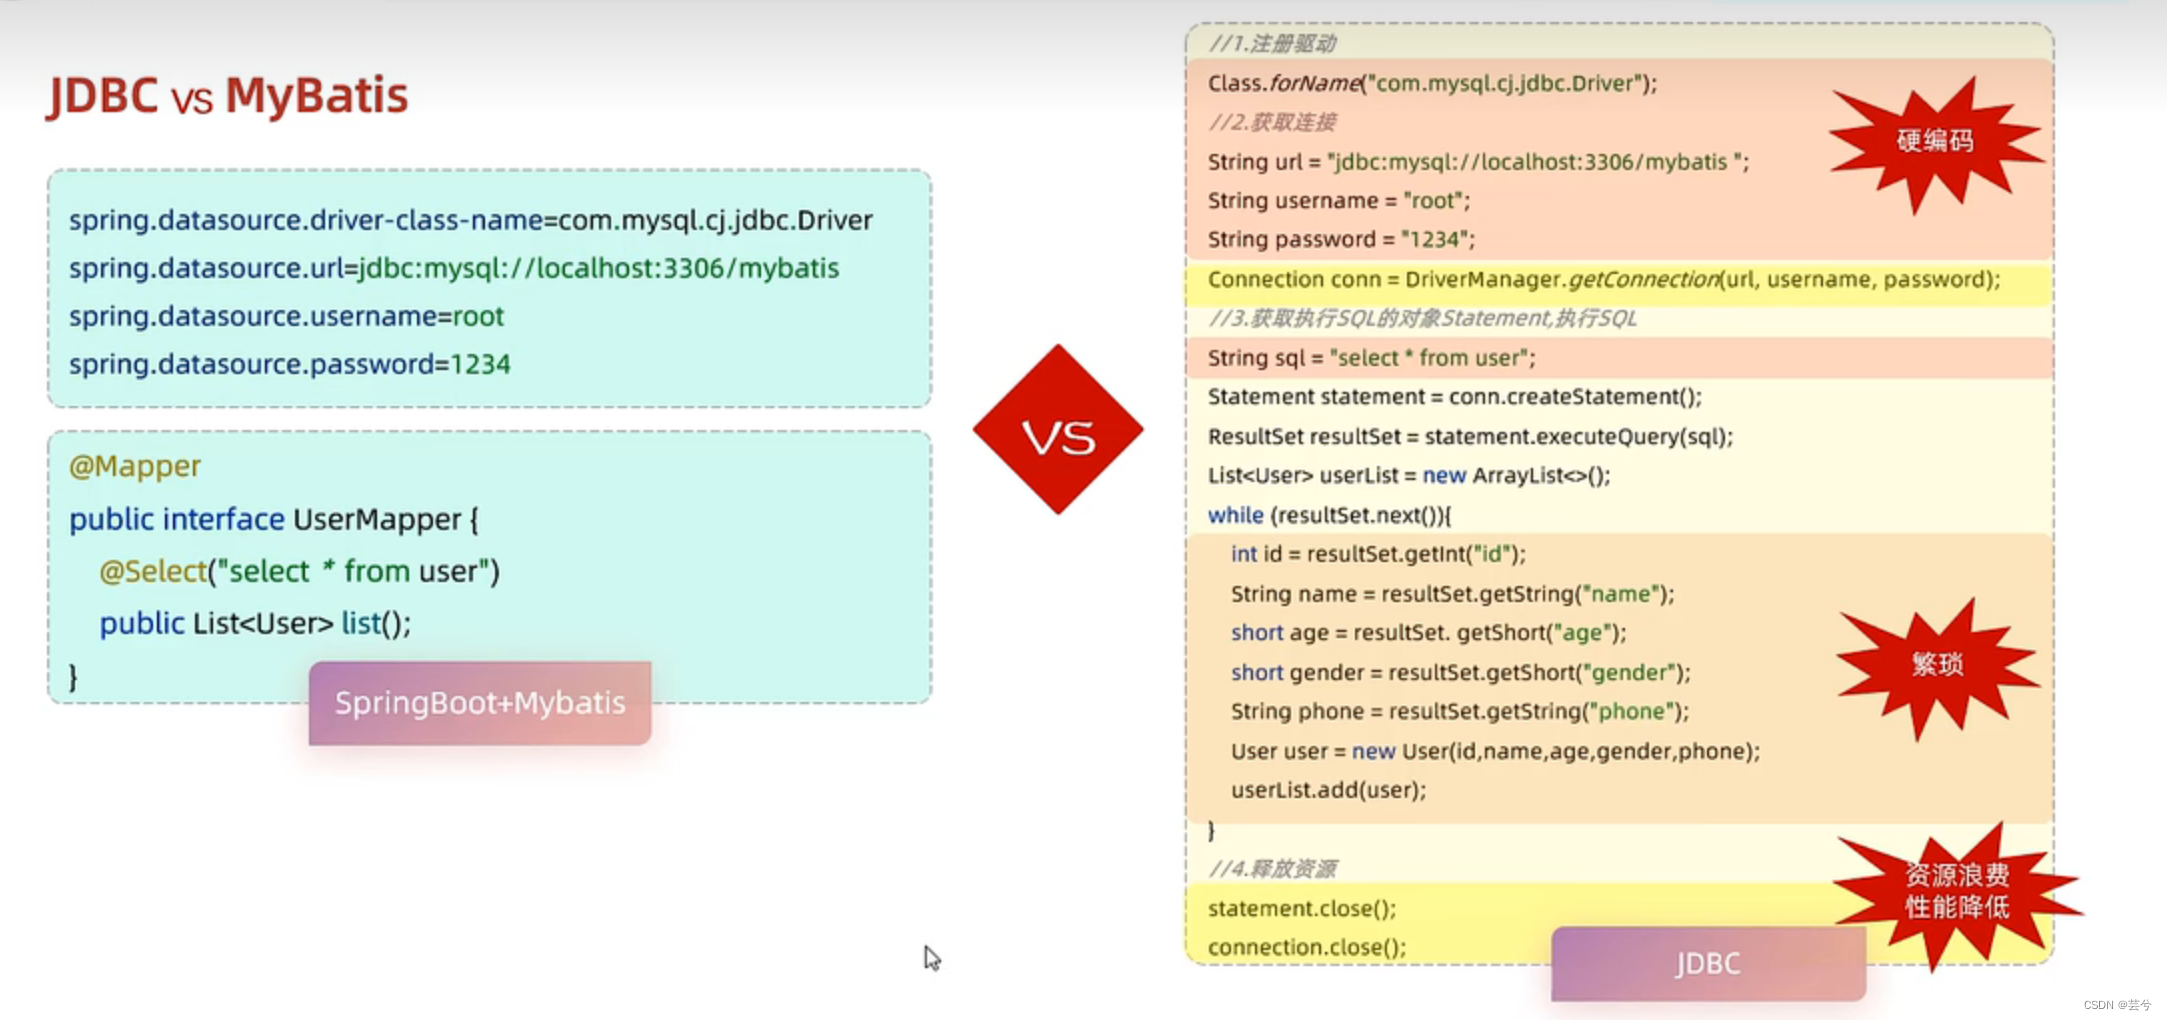Select the spring.datasource.url line
This screenshot has width=2167, height=1020.
pyautogui.click(x=454, y=268)
